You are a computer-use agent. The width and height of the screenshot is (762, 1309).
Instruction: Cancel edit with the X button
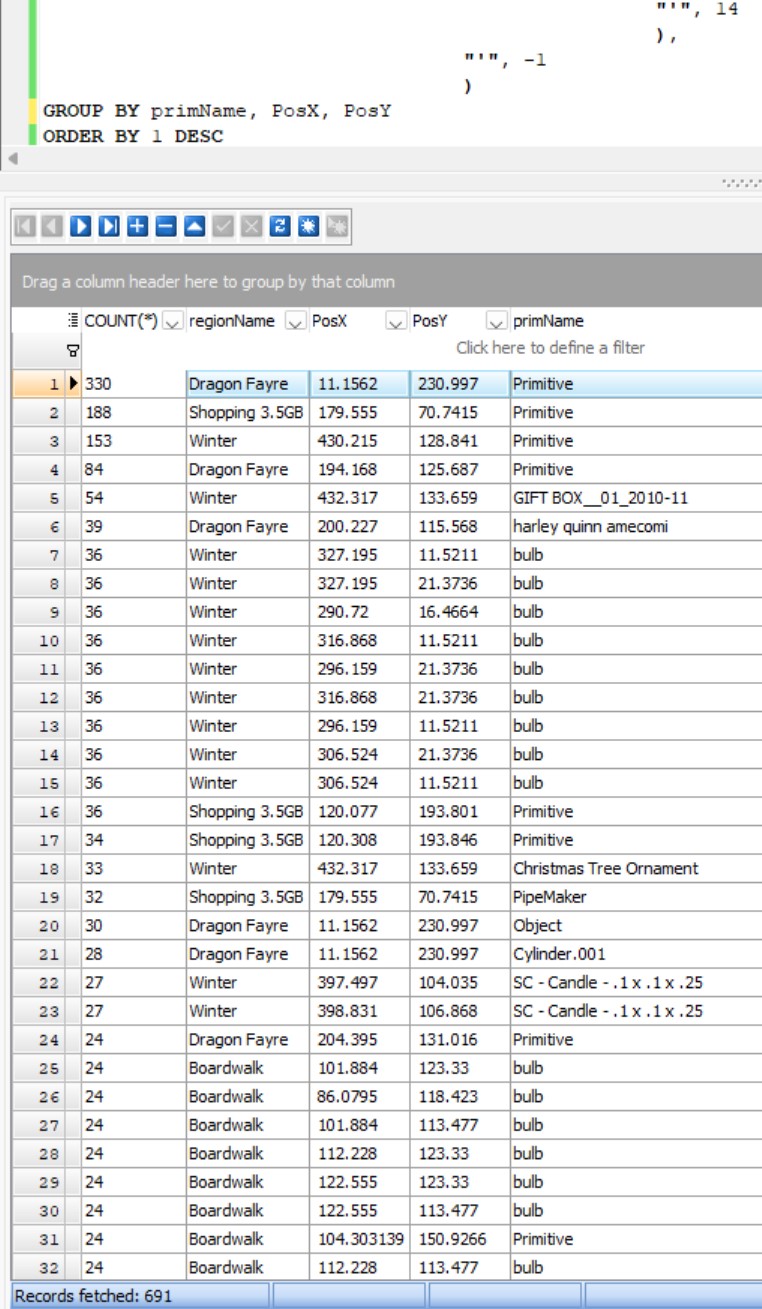point(252,226)
